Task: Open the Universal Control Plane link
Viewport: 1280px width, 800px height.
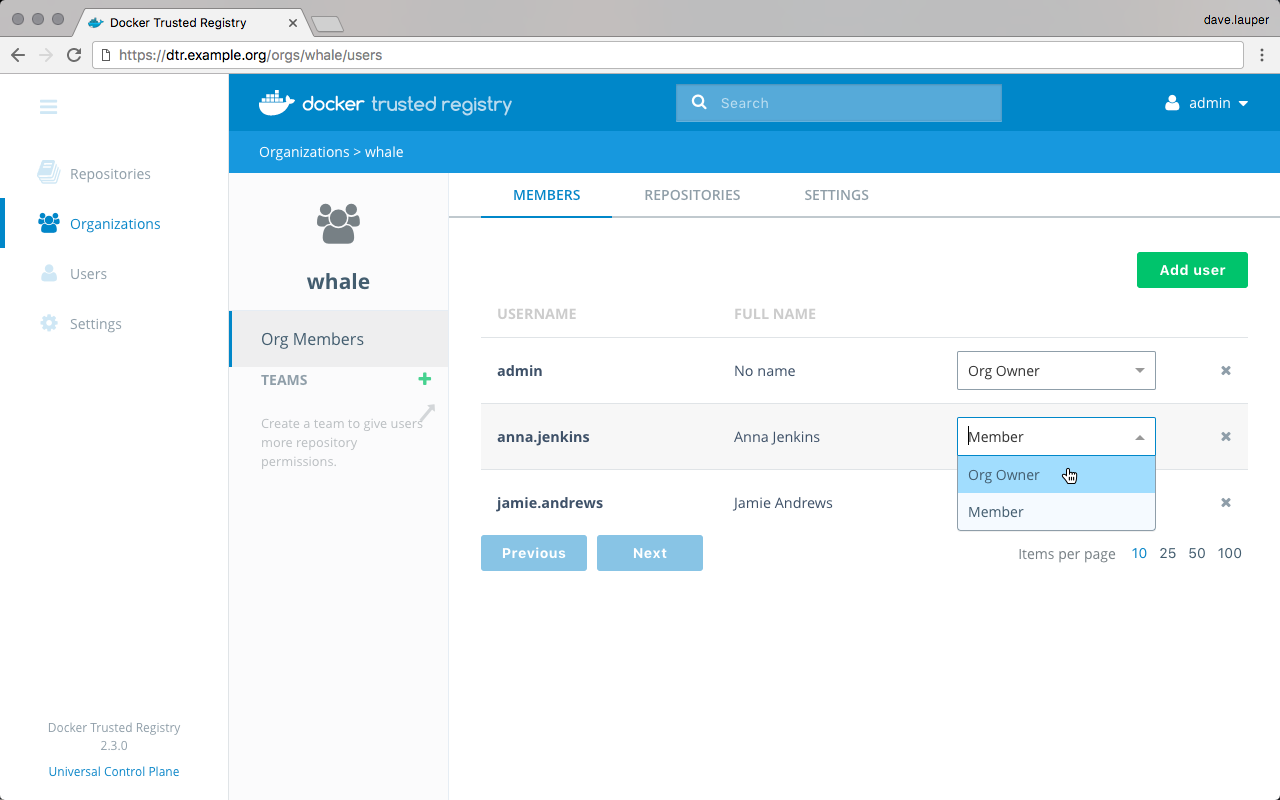Action: 114,772
